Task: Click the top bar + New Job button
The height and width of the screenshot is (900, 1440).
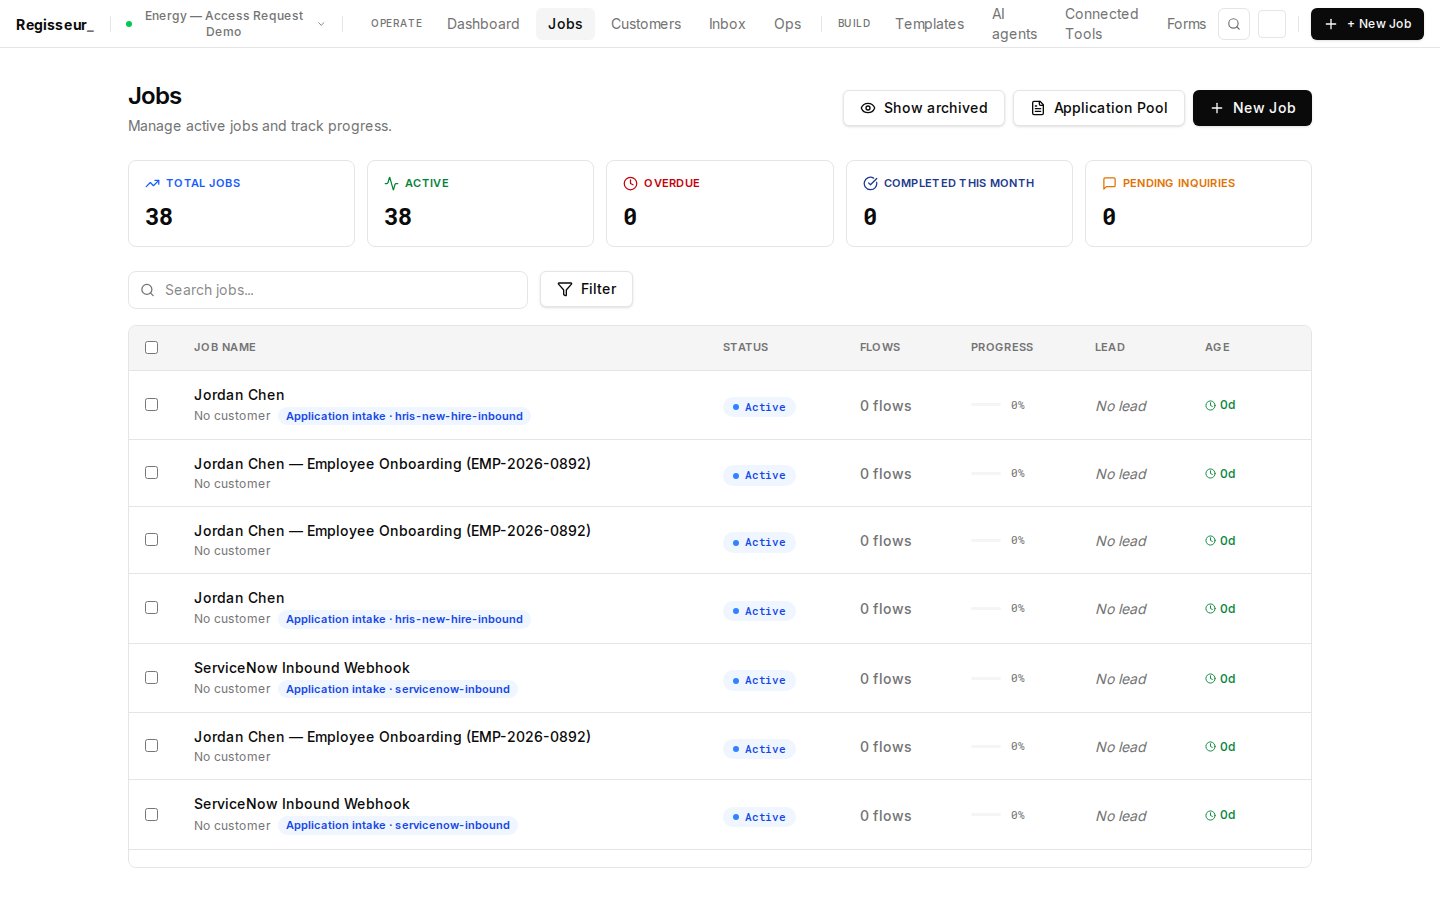Action: (1367, 24)
